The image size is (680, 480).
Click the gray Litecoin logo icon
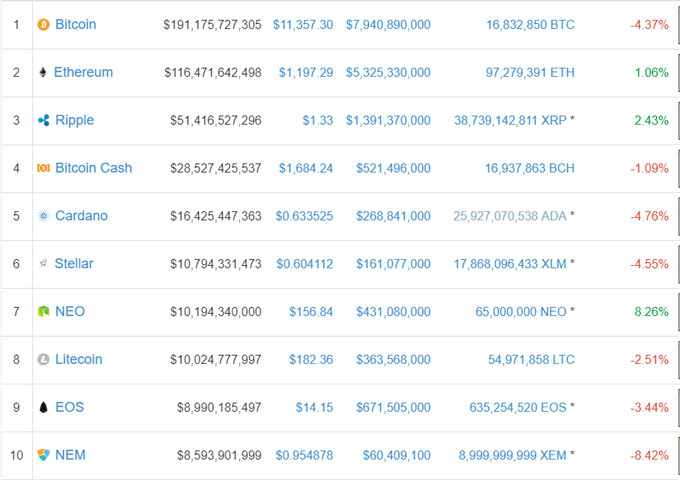(43, 359)
